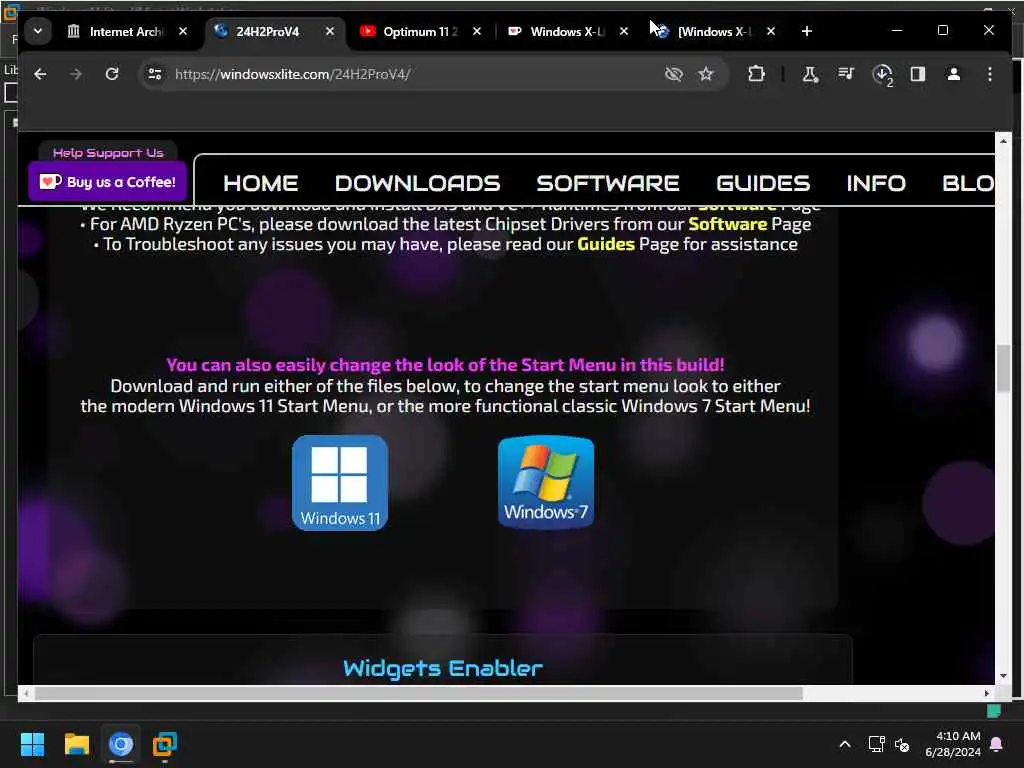This screenshot has width=1024, height=768.
Task: Open the Extensions puzzle icon
Action: click(756, 74)
